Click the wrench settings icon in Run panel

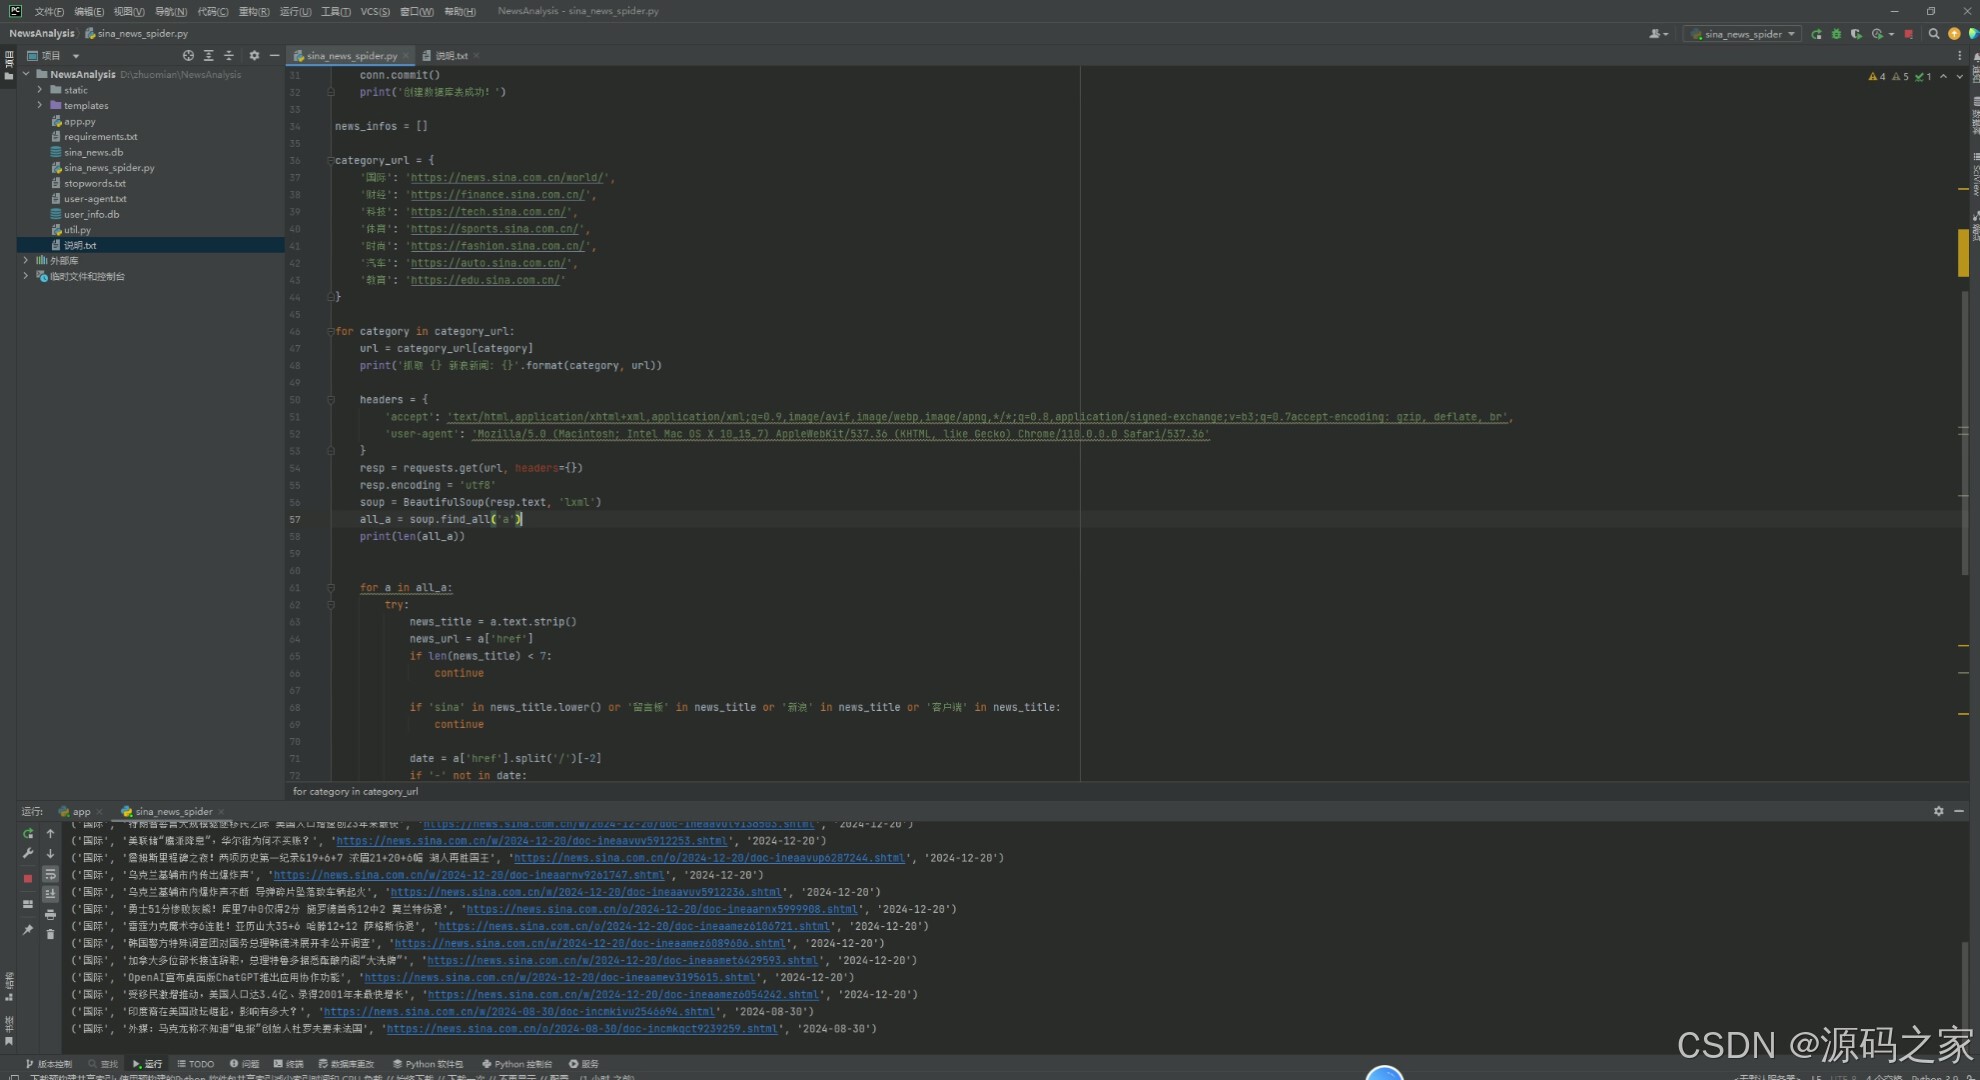(x=28, y=853)
